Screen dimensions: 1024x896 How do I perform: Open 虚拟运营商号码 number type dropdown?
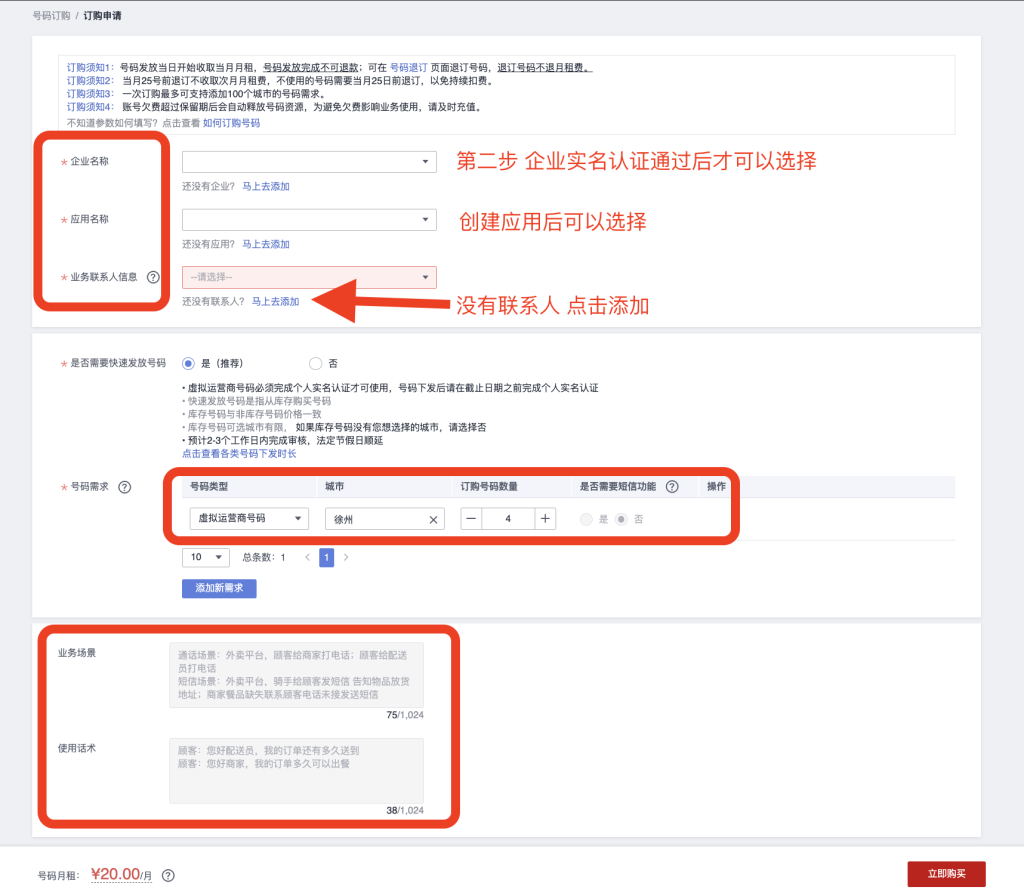pos(249,518)
